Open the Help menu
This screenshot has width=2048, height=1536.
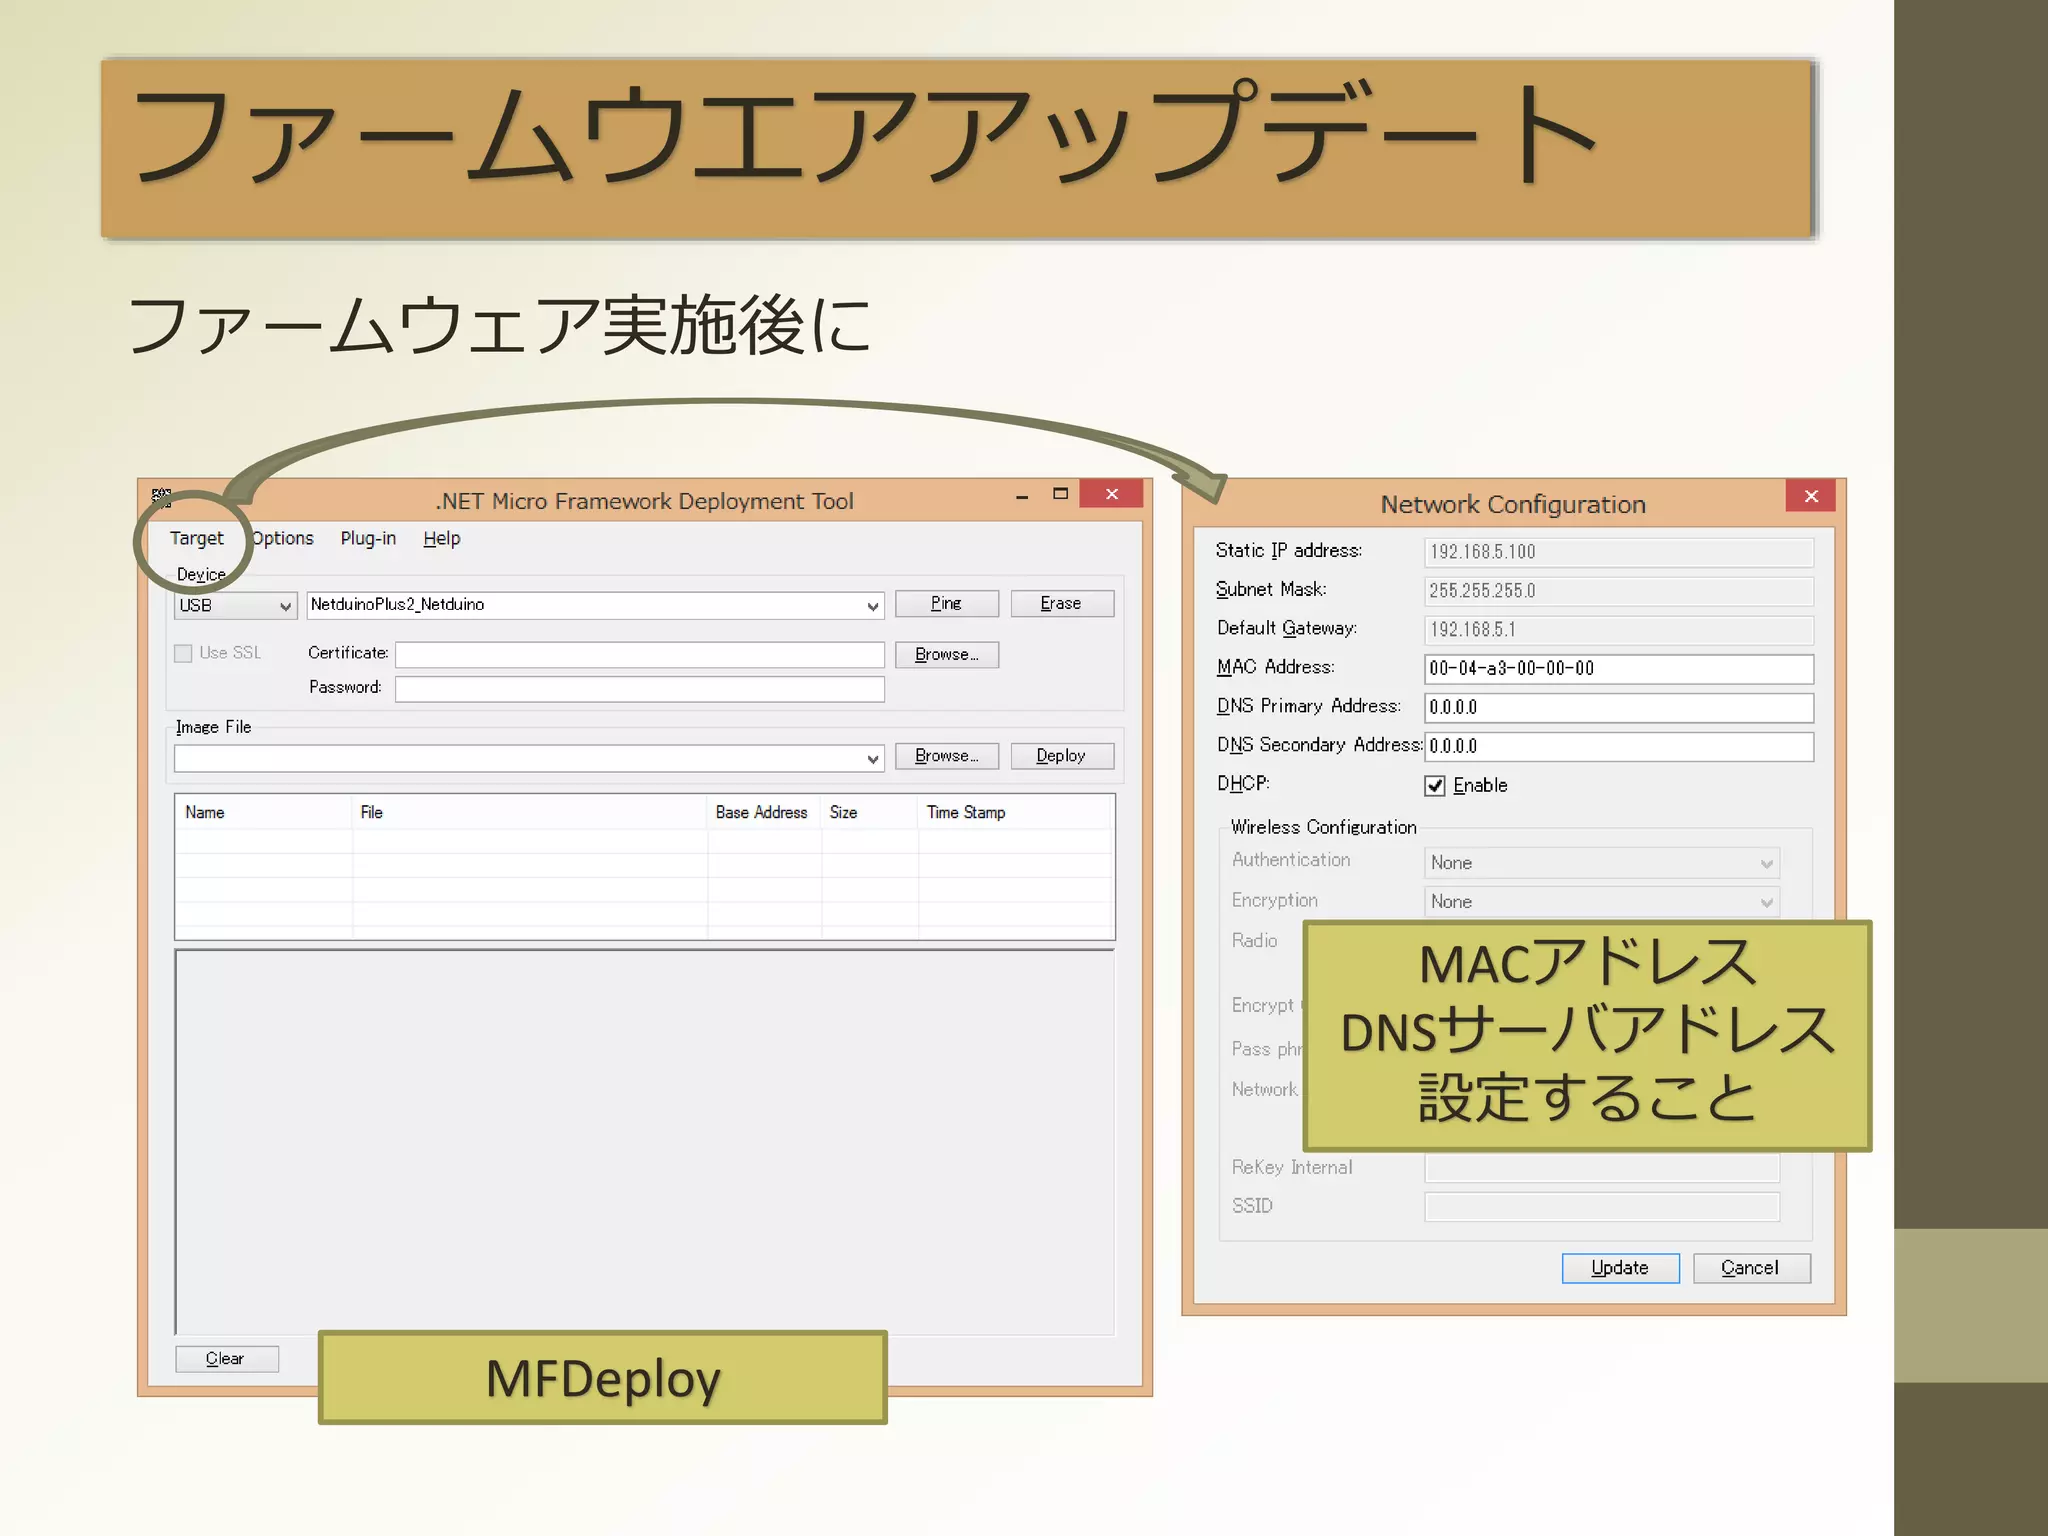441,538
